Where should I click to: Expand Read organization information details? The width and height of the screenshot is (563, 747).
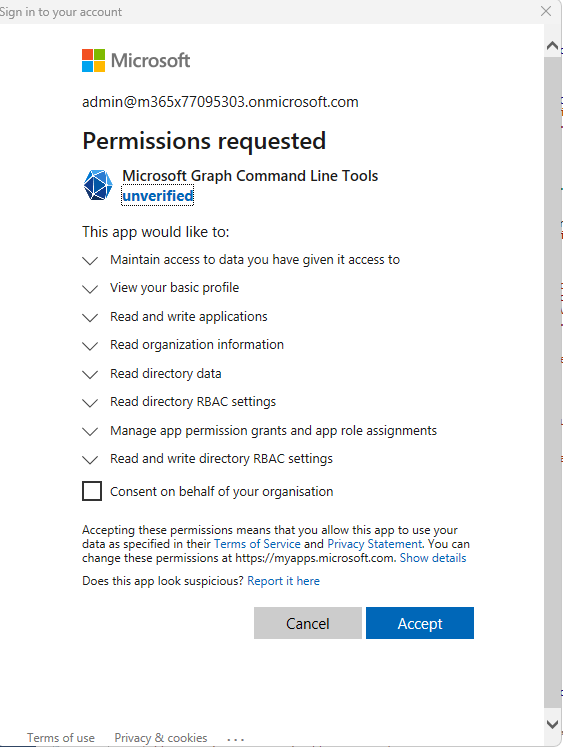(90, 346)
